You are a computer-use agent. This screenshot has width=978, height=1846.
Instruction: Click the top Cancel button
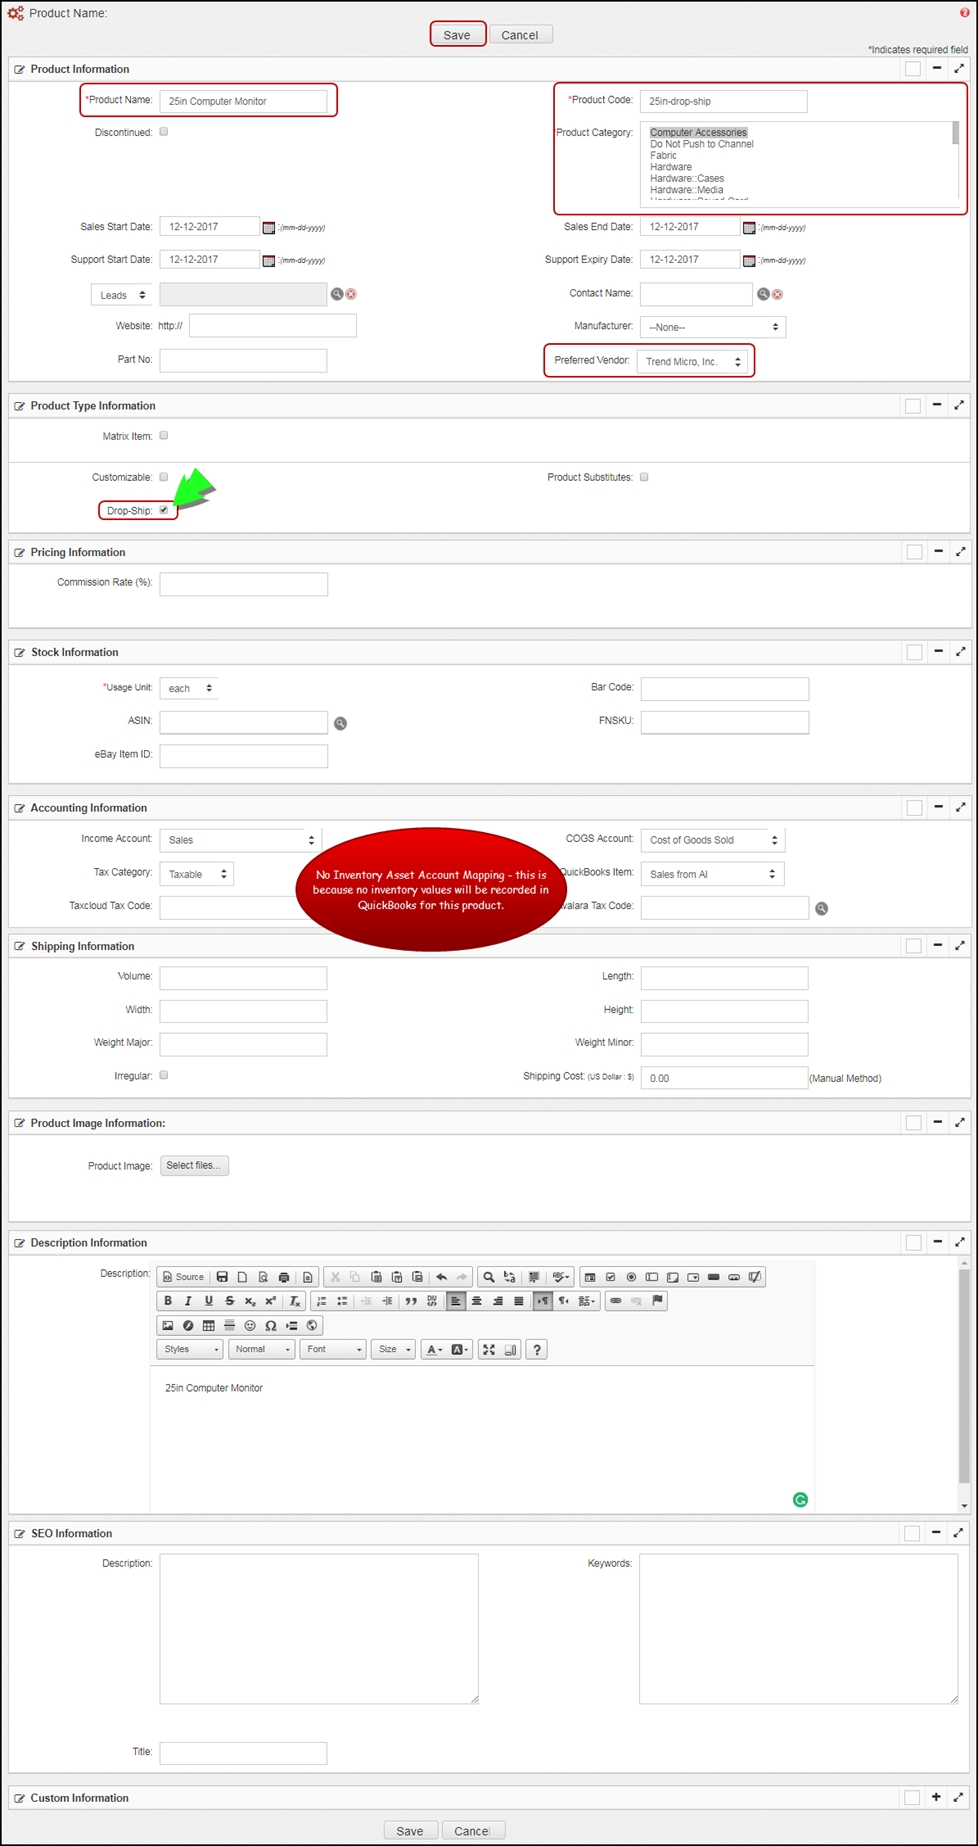[520, 35]
